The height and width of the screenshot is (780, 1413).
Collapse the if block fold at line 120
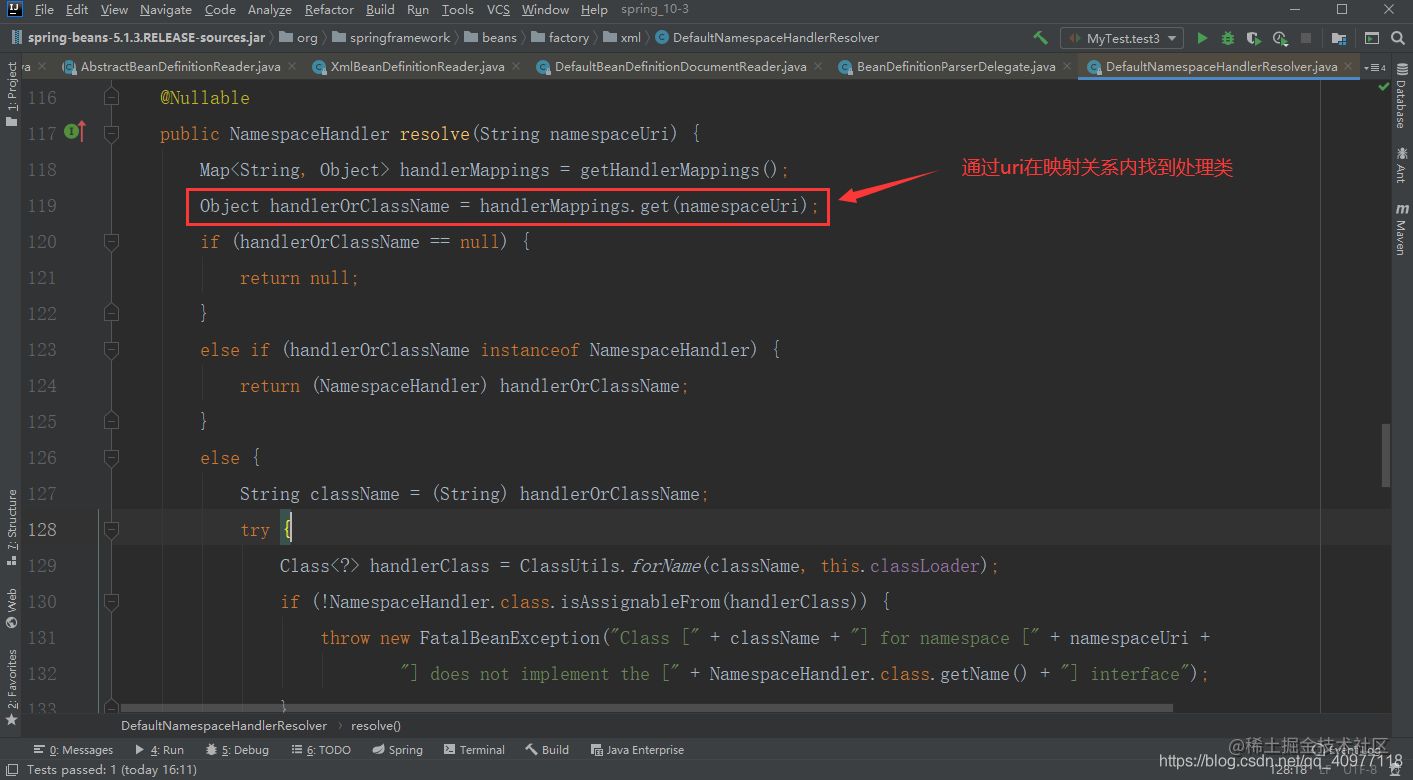pyautogui.click(x=111, y=241)
